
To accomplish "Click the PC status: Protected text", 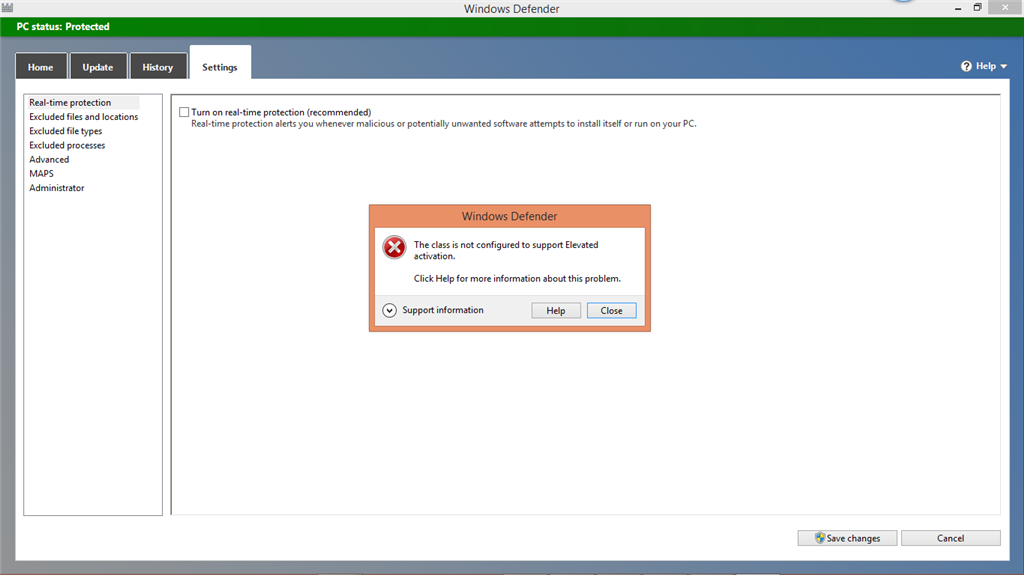I will (x=63, y=27).
